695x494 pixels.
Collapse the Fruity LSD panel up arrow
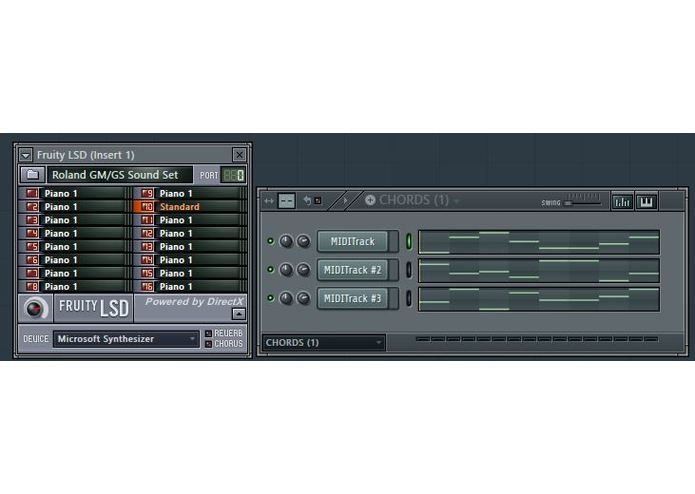coord(239,314)
